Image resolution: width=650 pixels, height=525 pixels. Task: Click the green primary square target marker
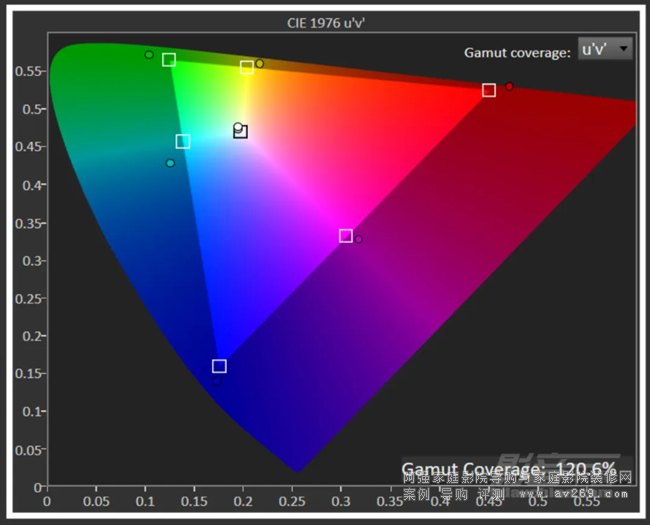pyautogui.click(x=169, y=60)
